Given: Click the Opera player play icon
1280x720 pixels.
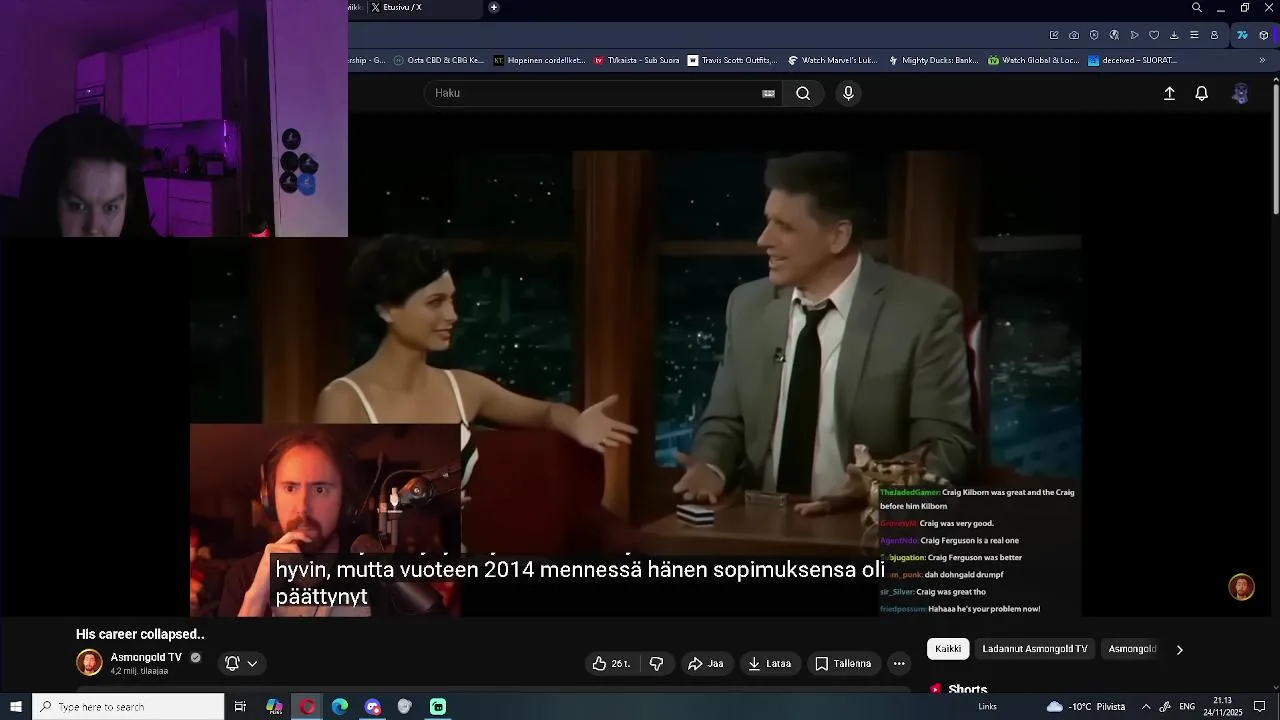Looking at the screenshot, I should [x=1134, y=35].
